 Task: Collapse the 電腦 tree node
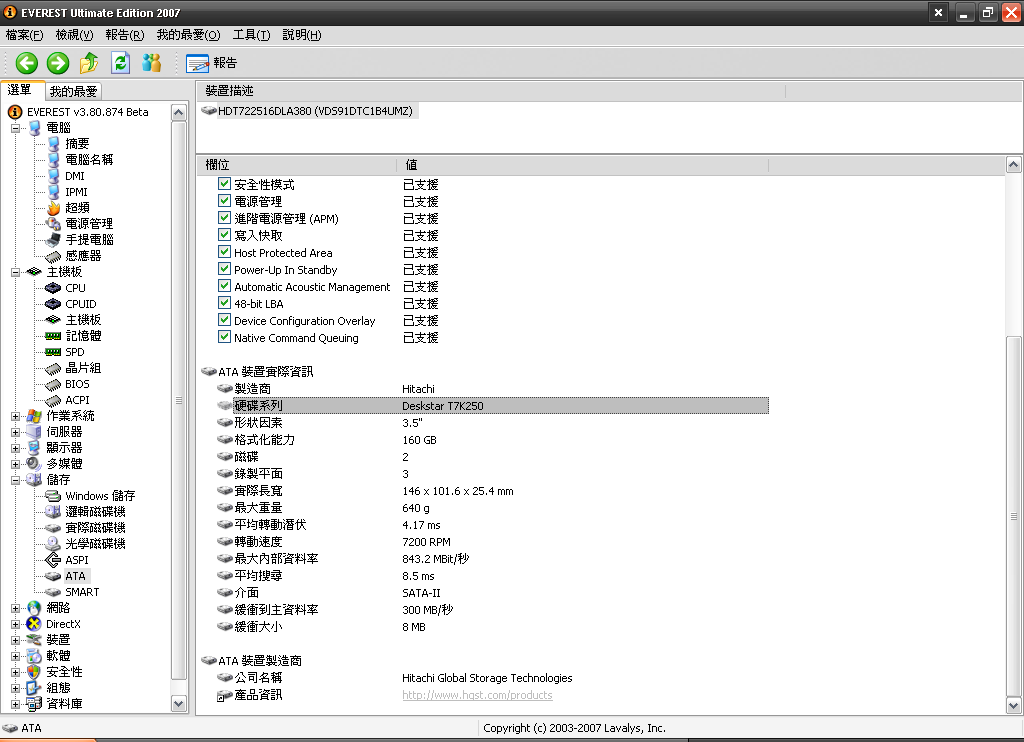16,128
